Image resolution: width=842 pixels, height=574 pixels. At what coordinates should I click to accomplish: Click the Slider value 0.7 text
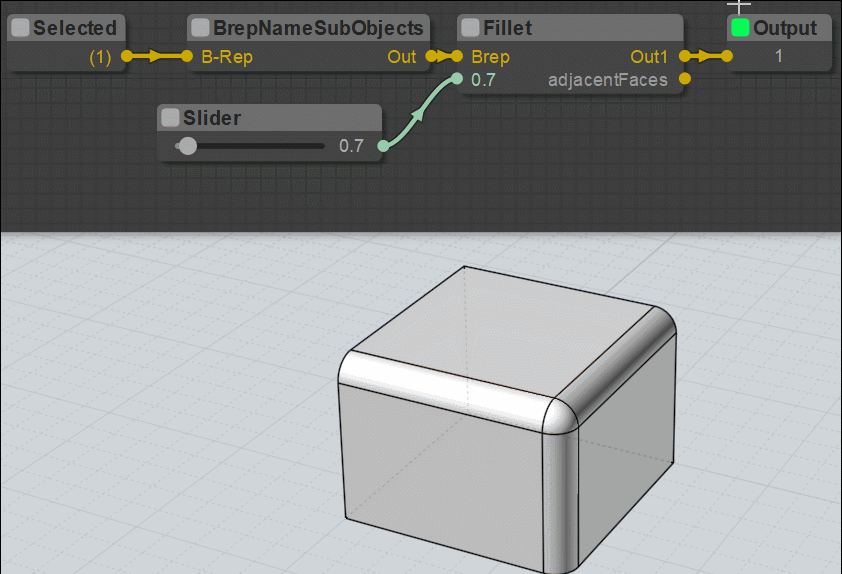click(351, 146)
